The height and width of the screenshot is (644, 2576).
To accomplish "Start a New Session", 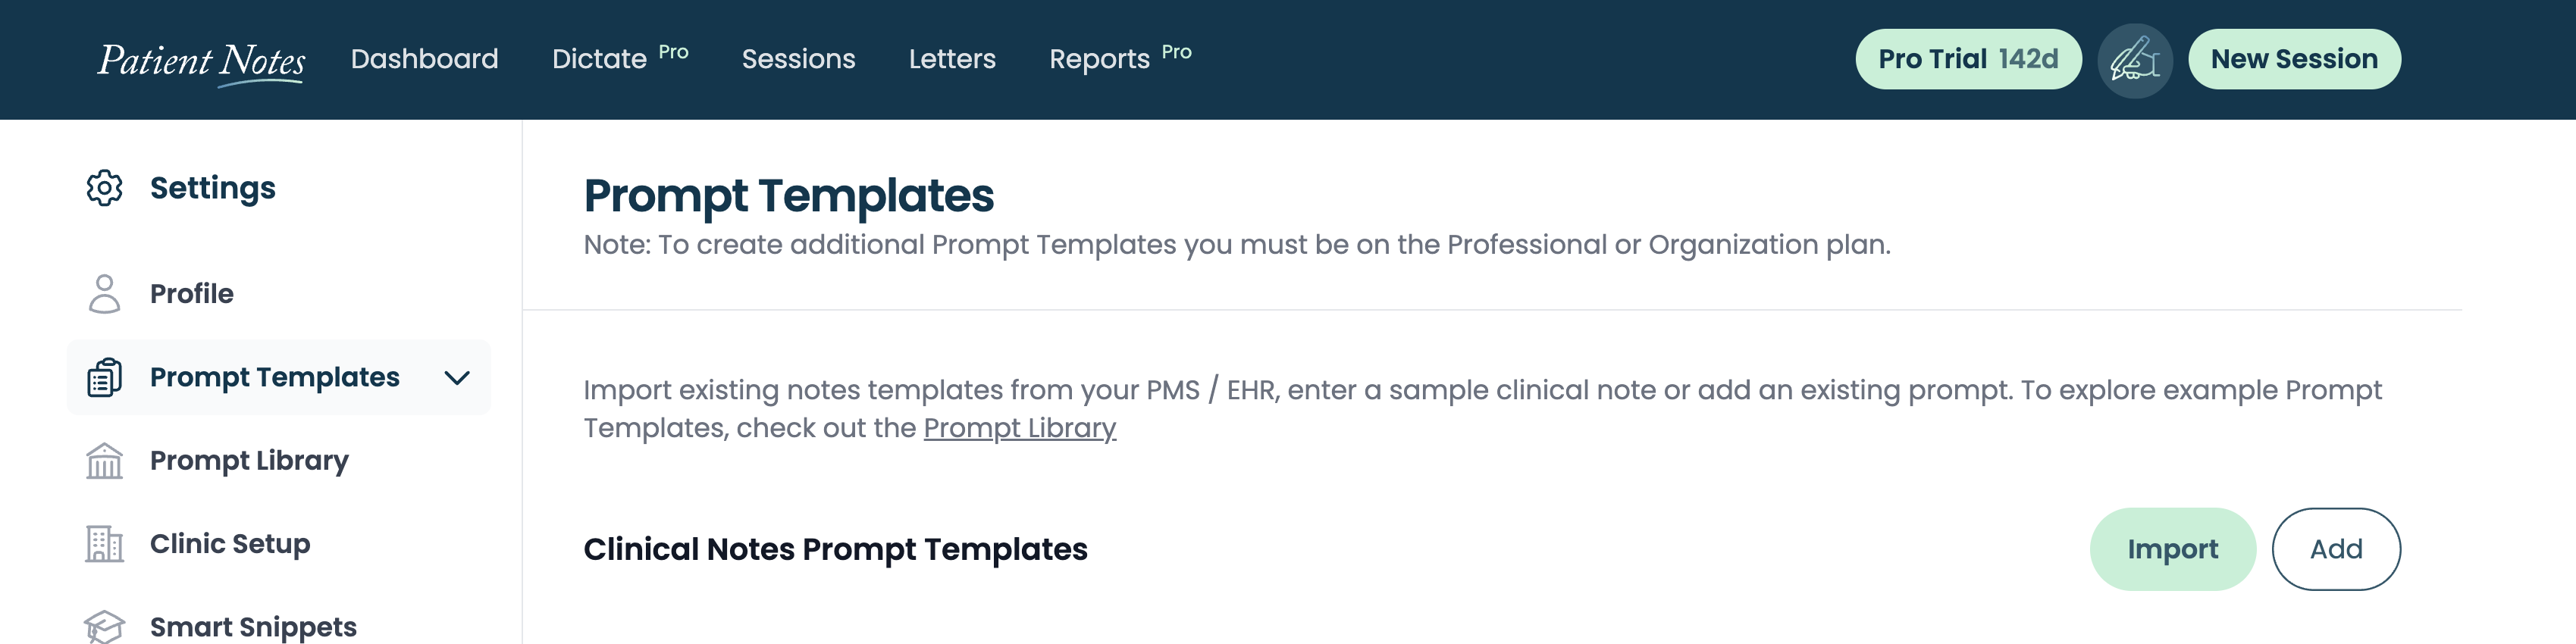I will pyautogui.click(x=2294, y=59).
